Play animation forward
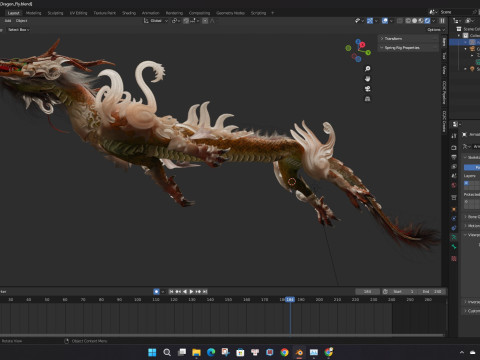 (191, 292)
